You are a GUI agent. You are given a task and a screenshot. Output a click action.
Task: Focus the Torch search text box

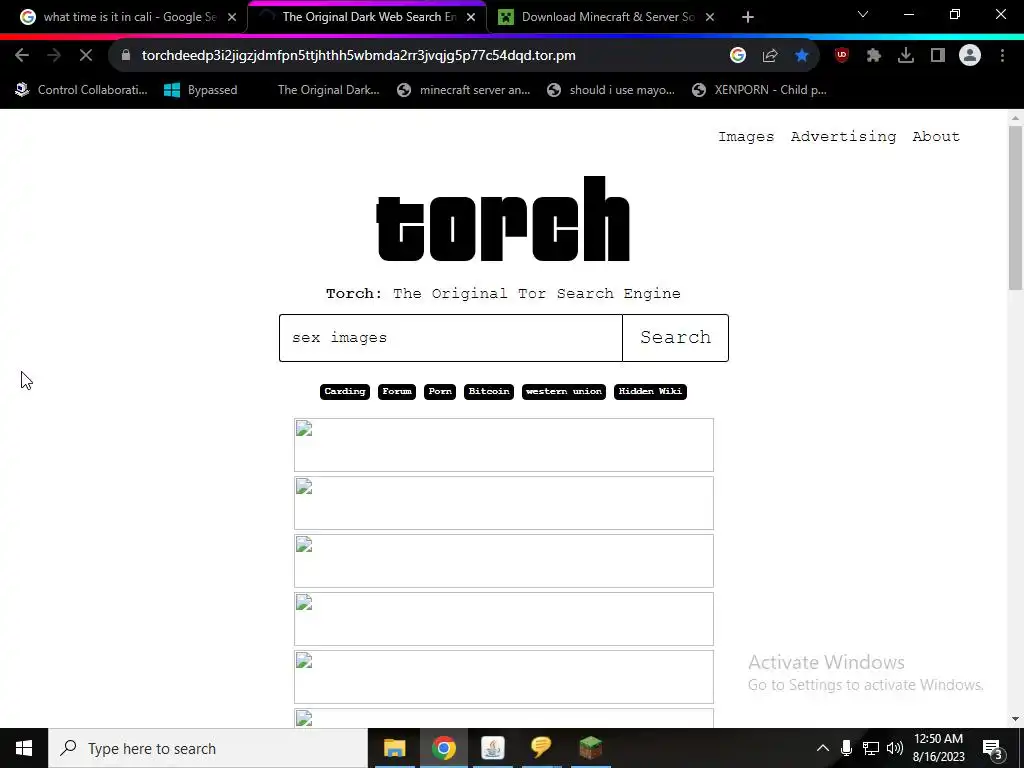click(451, 338)
